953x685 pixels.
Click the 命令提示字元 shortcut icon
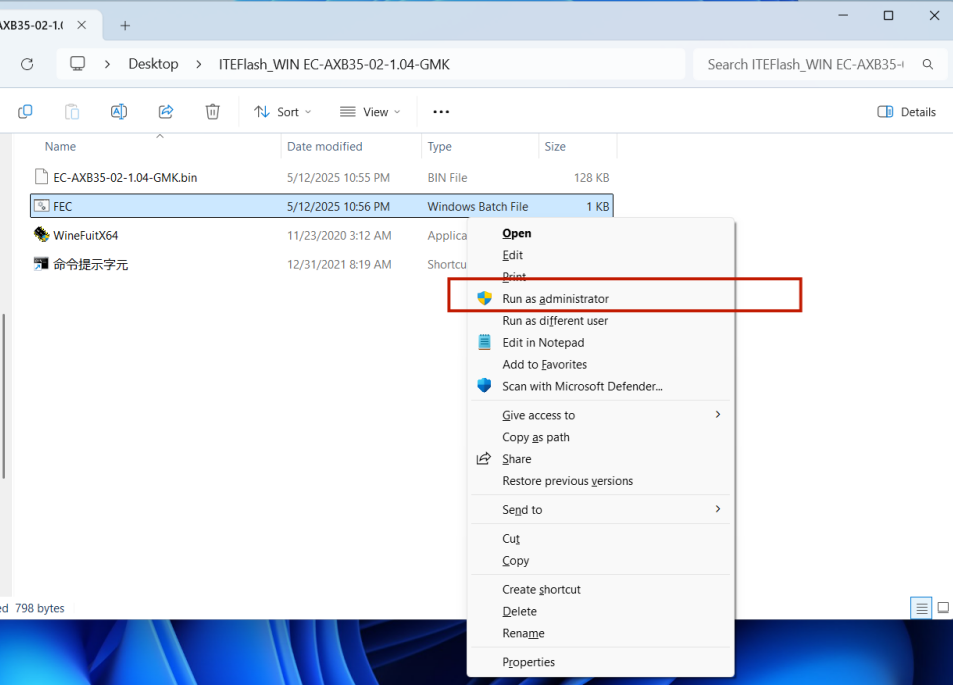click(x=41, y=264)
